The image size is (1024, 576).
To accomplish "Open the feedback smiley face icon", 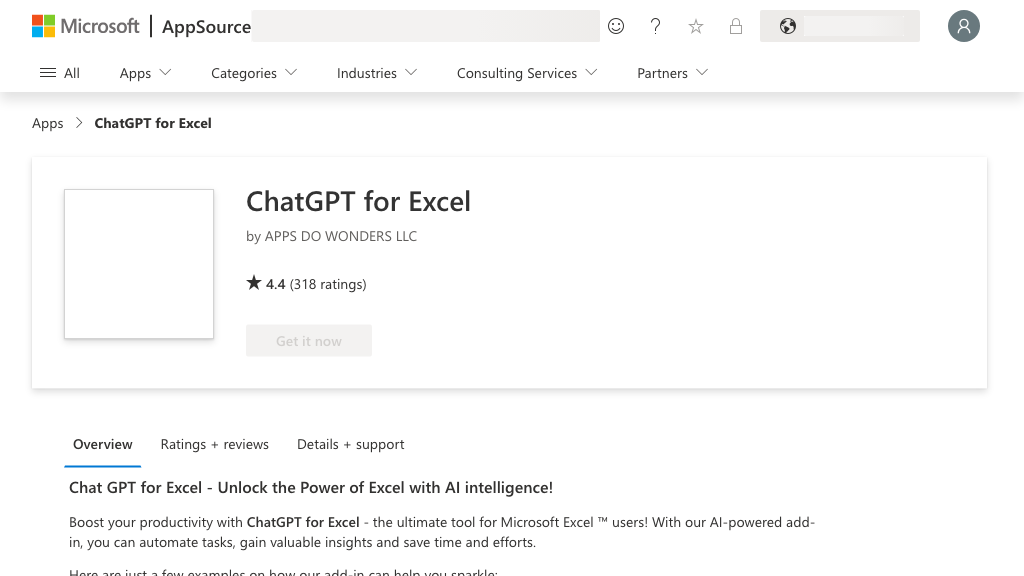I will point(616,26).
